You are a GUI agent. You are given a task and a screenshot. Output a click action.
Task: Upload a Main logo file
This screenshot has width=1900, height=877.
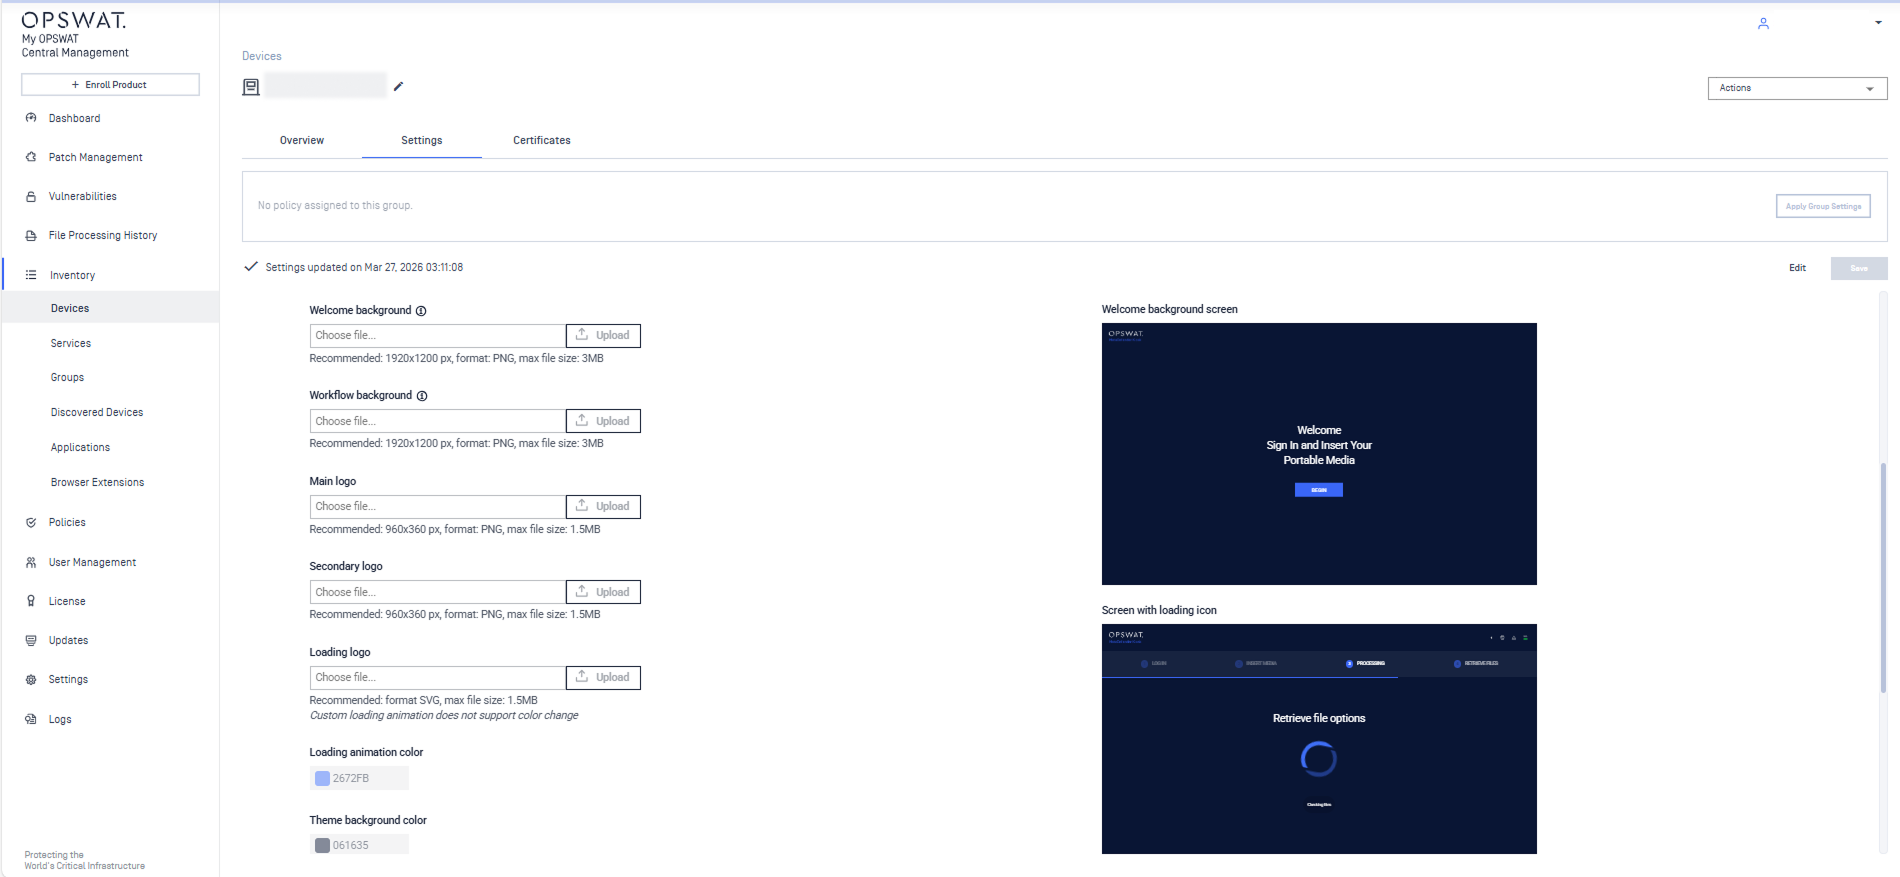point(603,506)
